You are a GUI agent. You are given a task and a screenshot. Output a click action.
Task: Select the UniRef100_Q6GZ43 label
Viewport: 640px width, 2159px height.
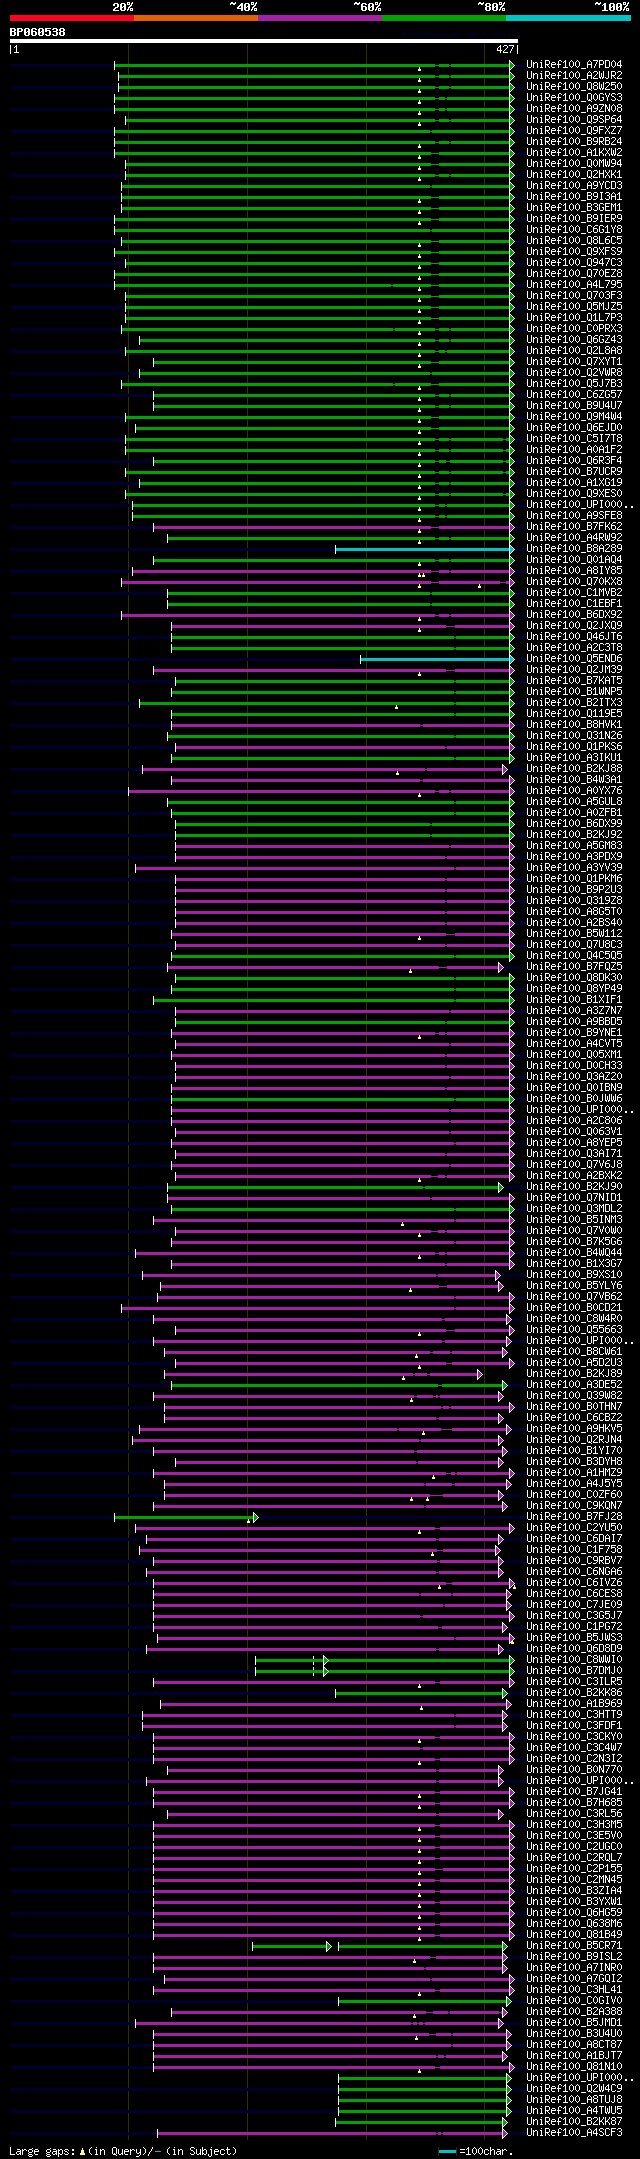click(574, 340)
